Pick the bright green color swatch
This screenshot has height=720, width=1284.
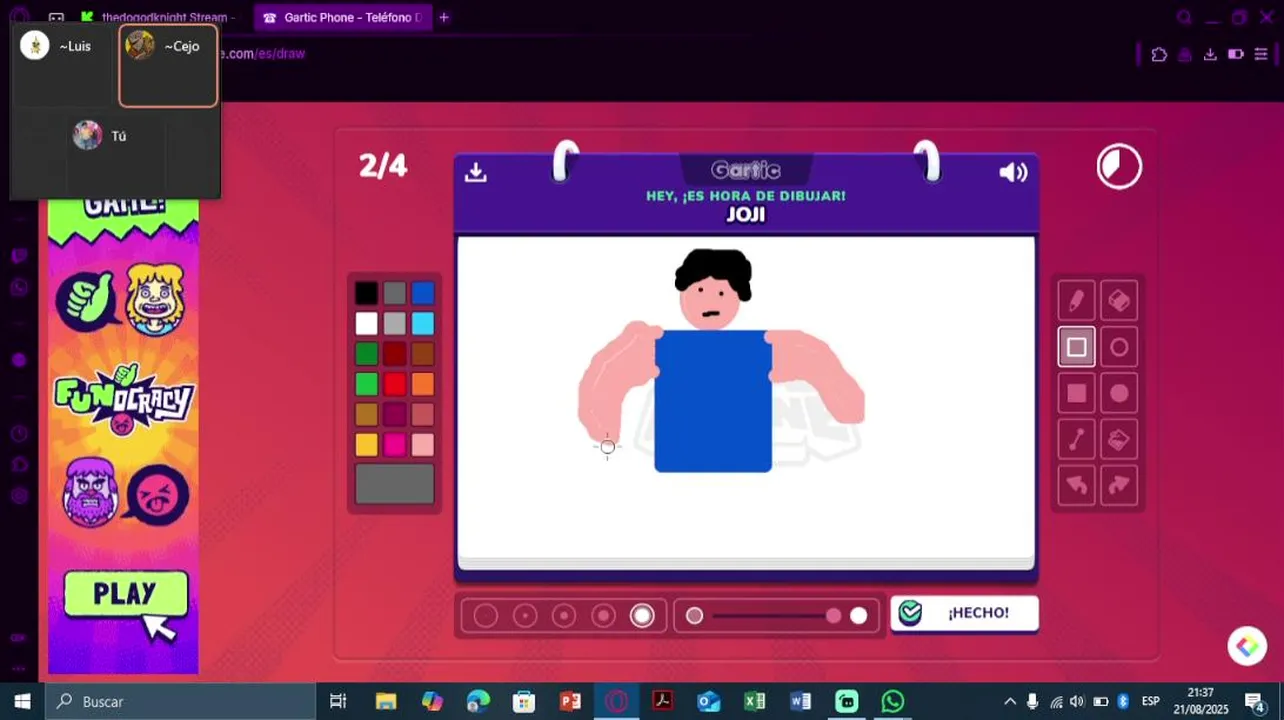pos(367,384)
